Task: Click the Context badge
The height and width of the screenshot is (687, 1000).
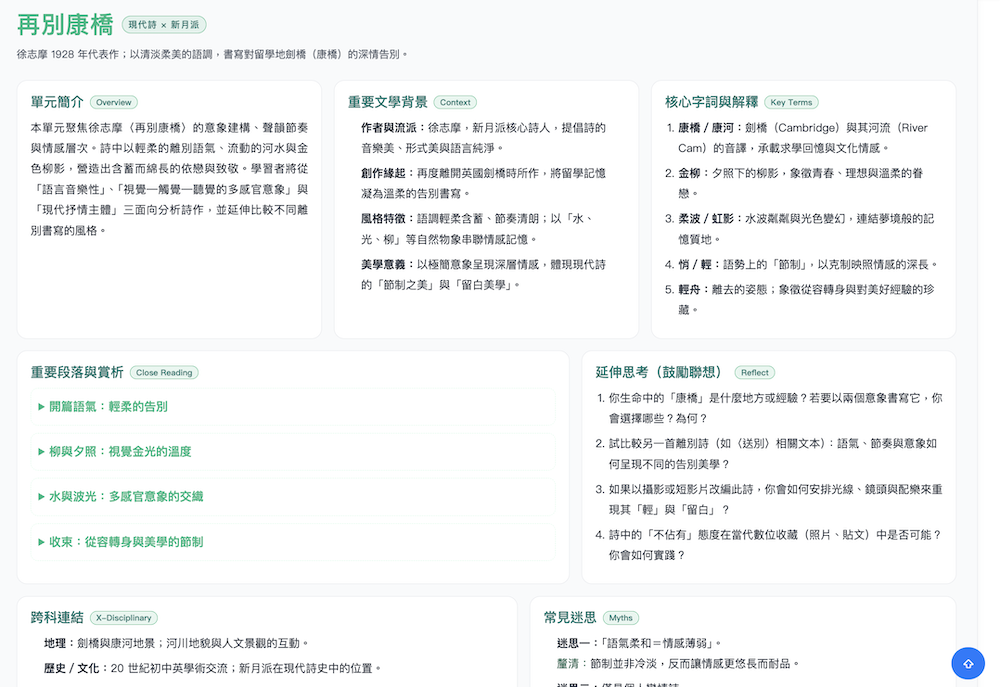Action: click(455, 102)
